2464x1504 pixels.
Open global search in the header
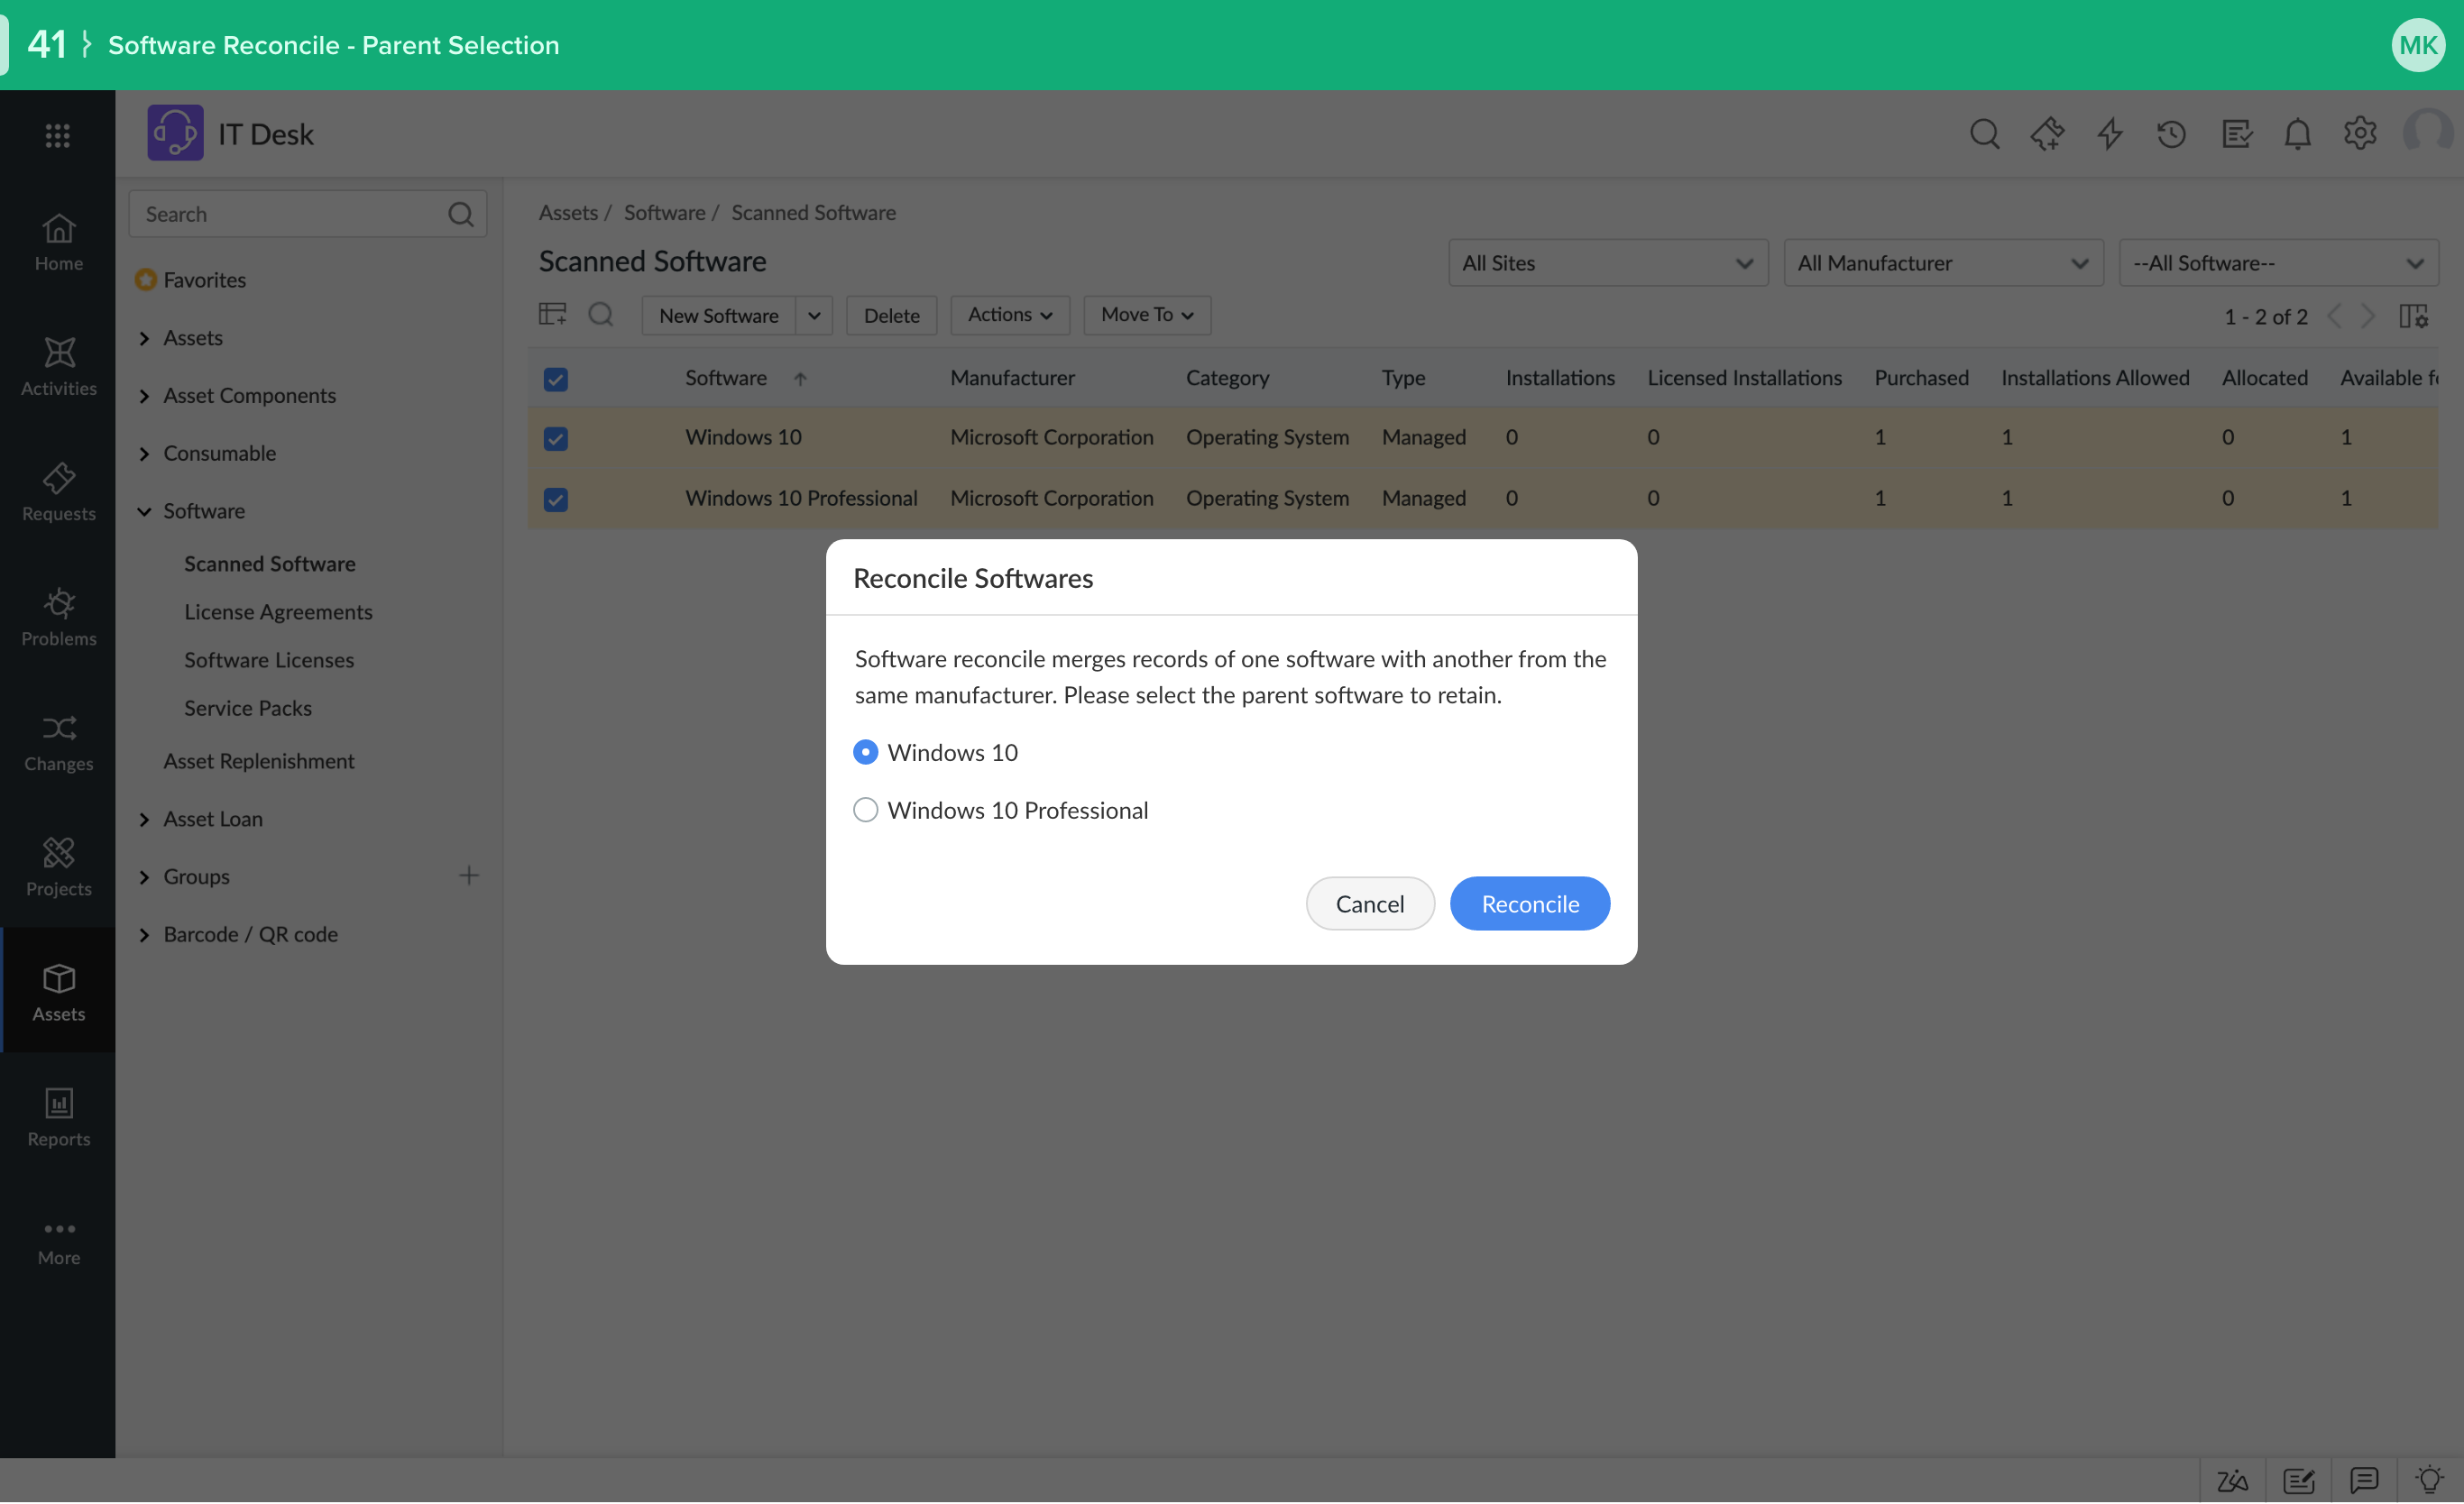[x=1985, y=134]
